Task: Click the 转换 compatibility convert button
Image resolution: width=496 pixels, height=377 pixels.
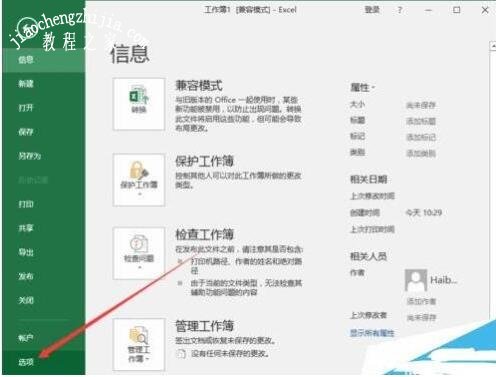Action: point(139,104)
